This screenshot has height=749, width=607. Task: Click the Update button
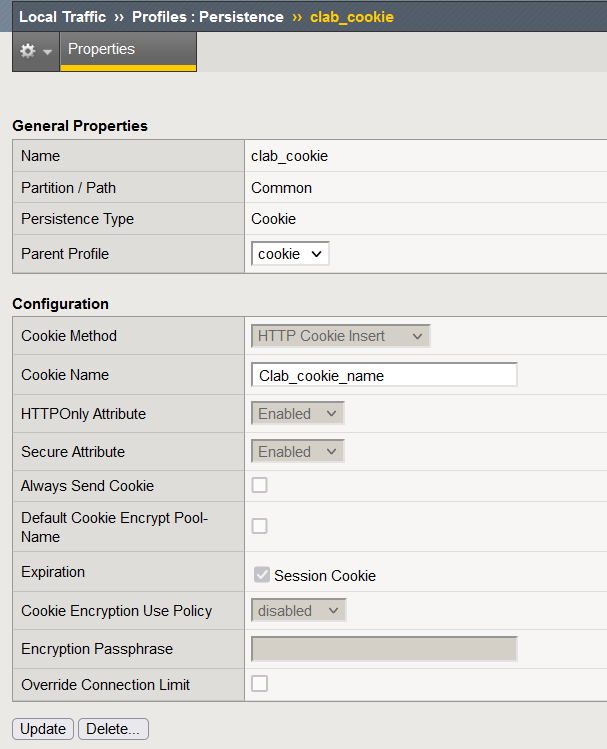click(43, 729)
